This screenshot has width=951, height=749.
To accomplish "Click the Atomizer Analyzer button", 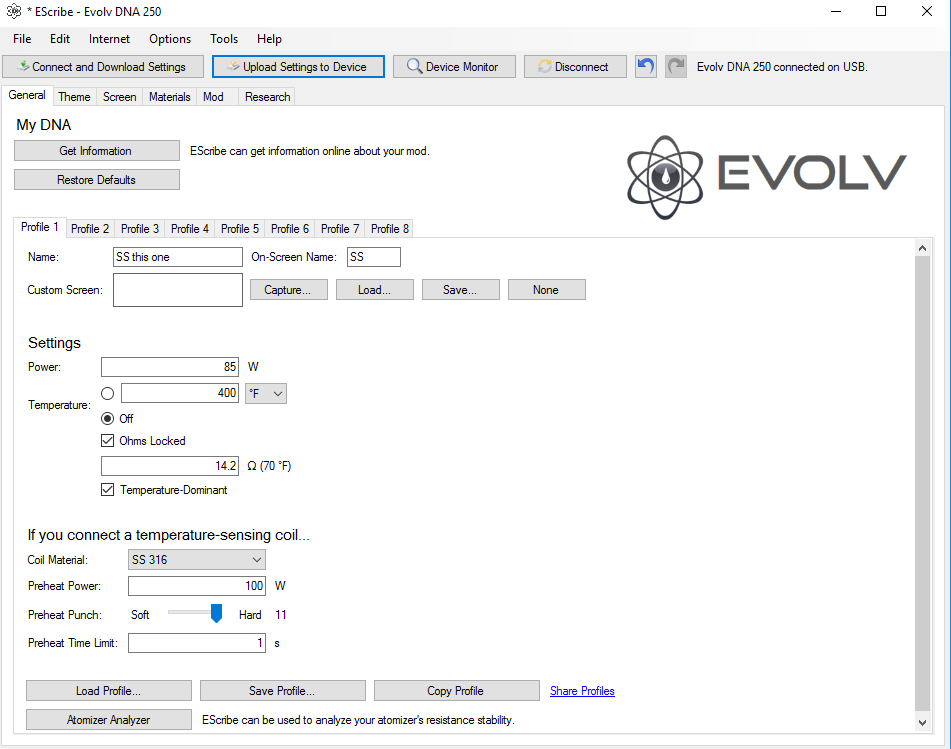I will coord(109,720).
